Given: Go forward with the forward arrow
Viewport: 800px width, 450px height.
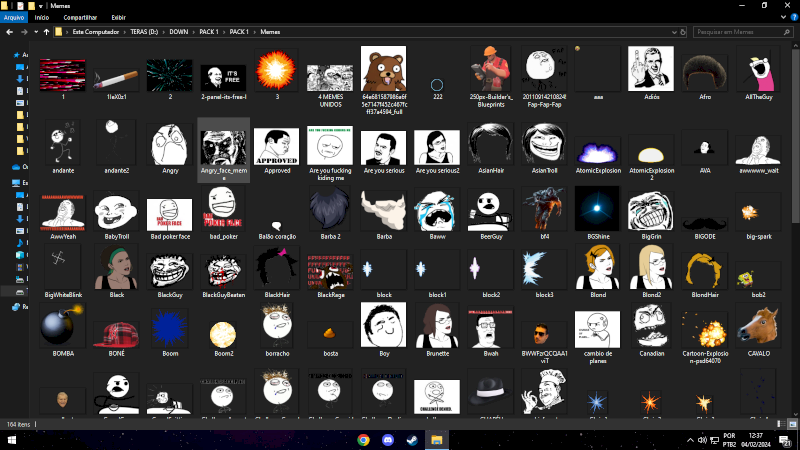Looking at the screenshot, I should coord(23,32).
